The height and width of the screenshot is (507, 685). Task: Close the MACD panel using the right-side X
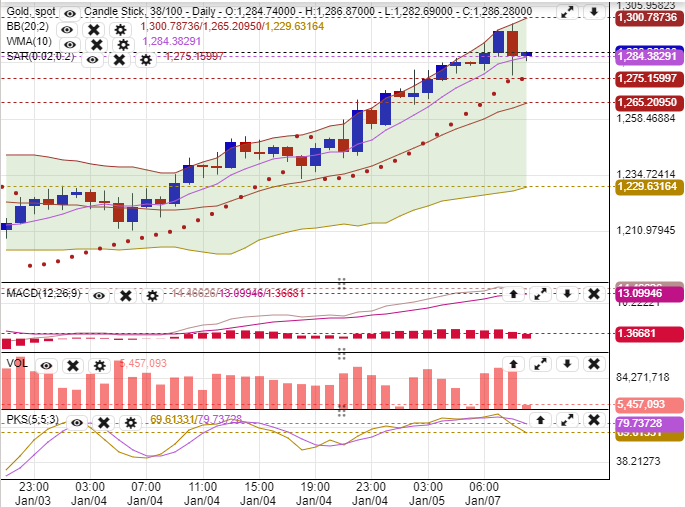pyautogui.click(x=592, y=294)
